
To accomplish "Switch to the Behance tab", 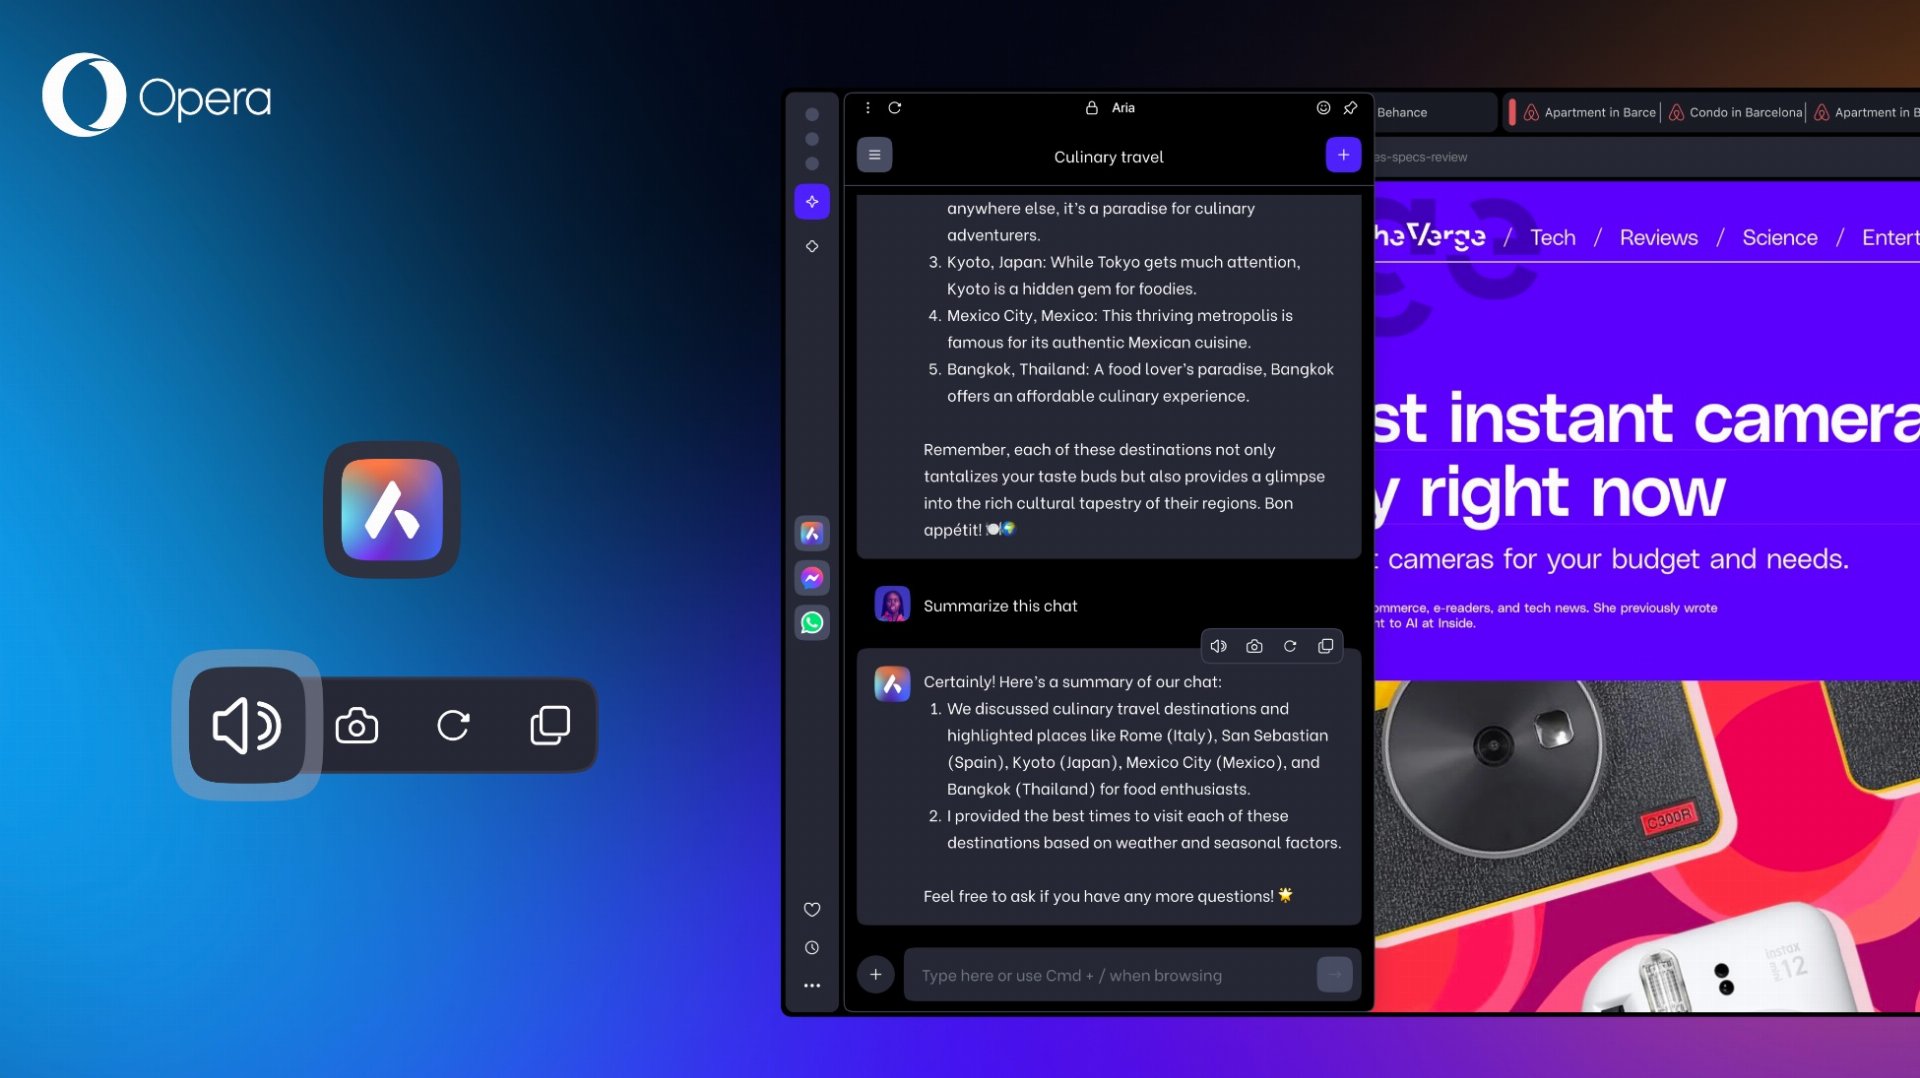I will point(1402,112).
